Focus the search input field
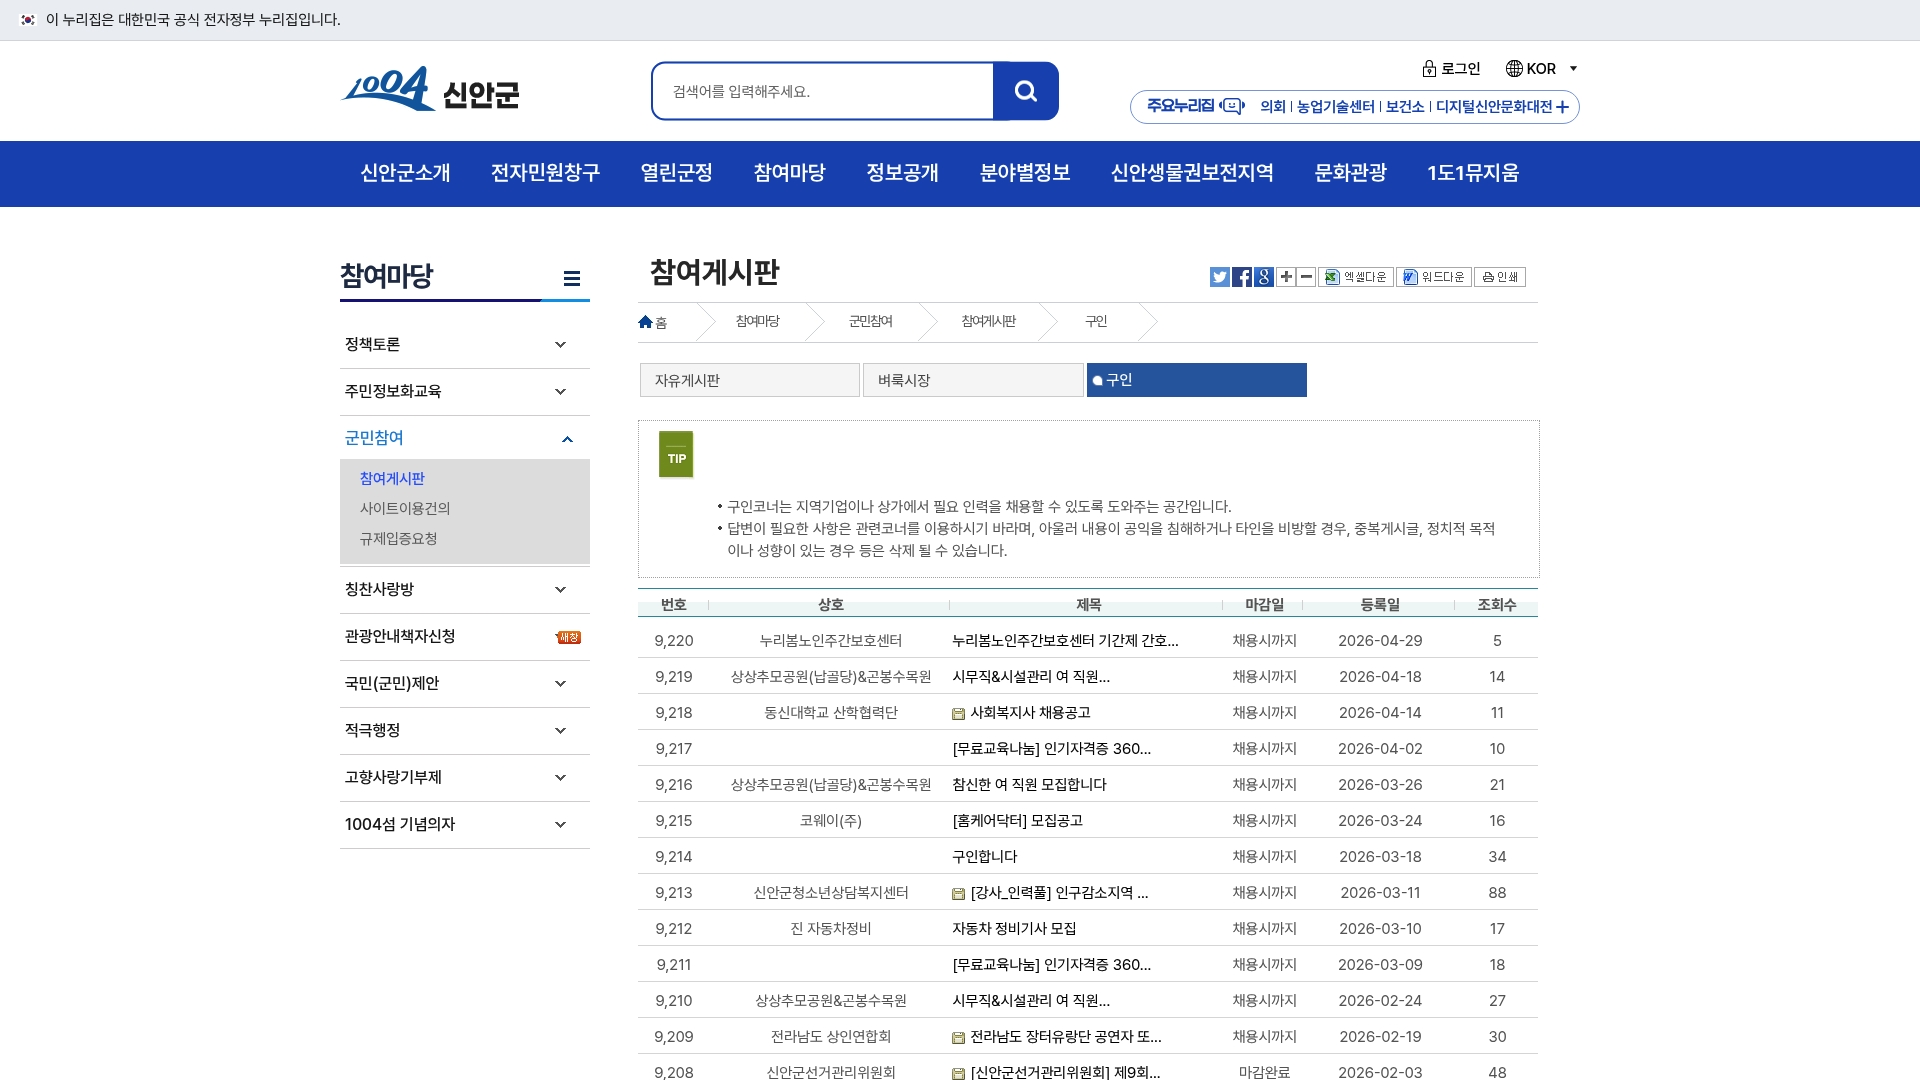 823,91
